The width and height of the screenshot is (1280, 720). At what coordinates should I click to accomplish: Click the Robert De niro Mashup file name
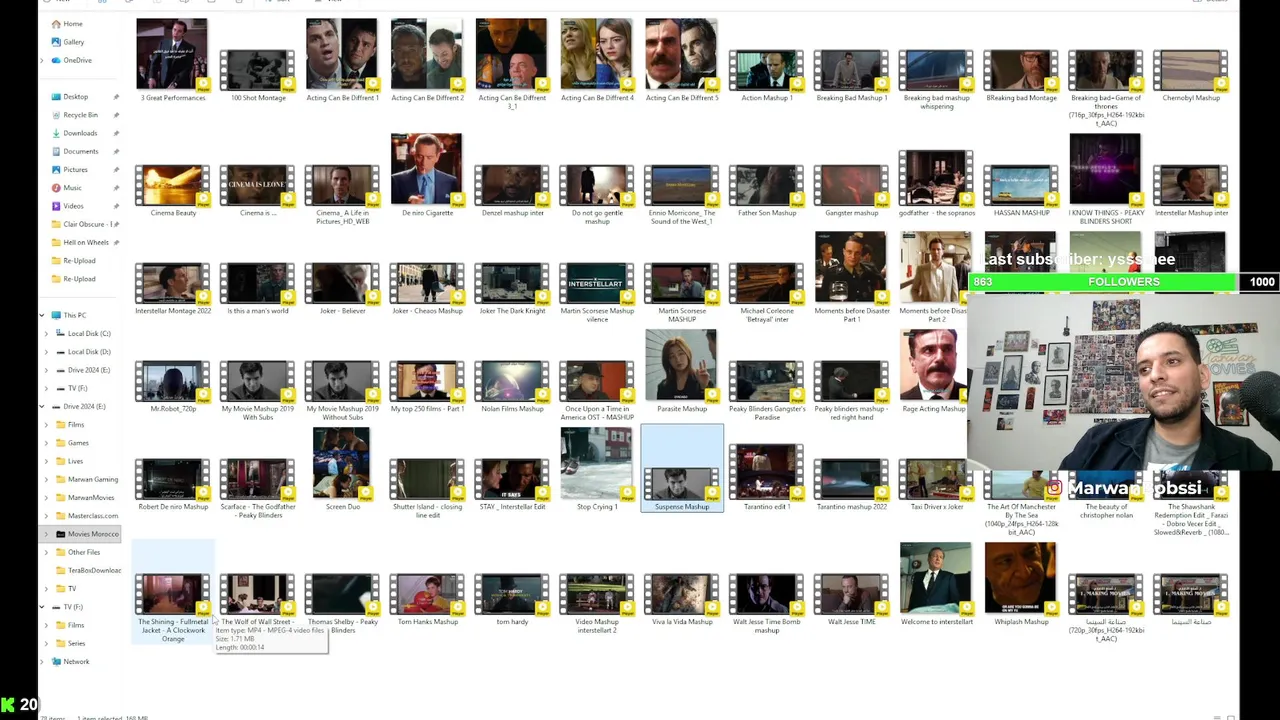click(x=173, y=507)
